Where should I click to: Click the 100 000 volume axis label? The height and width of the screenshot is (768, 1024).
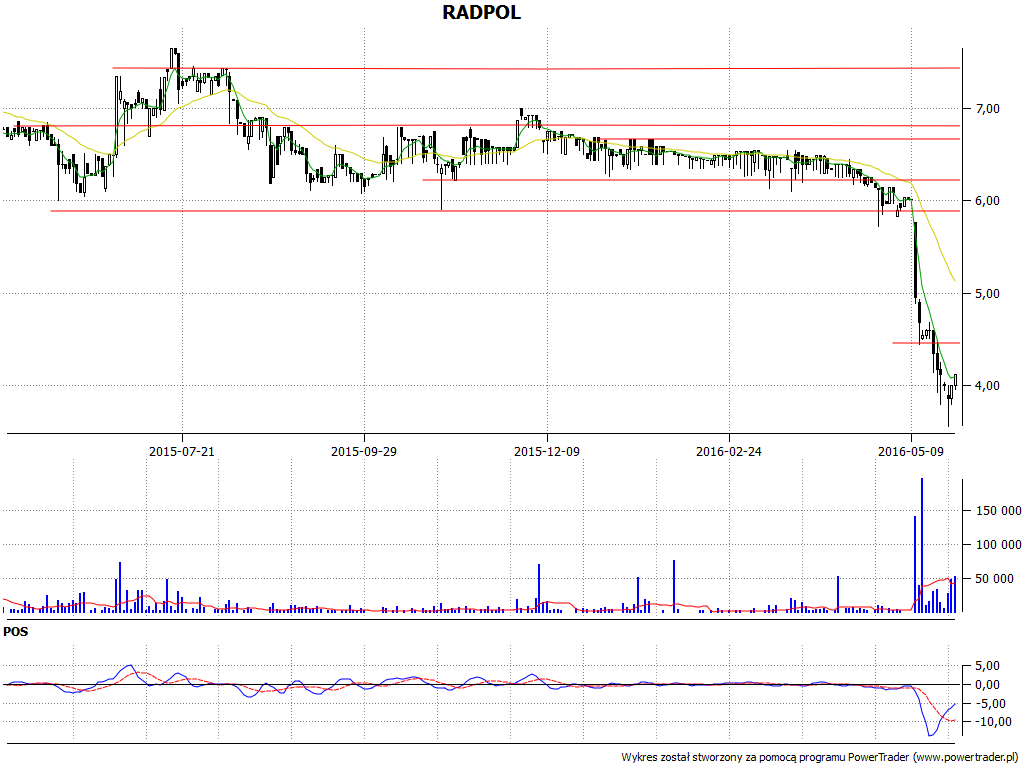(x=999, y=545)
